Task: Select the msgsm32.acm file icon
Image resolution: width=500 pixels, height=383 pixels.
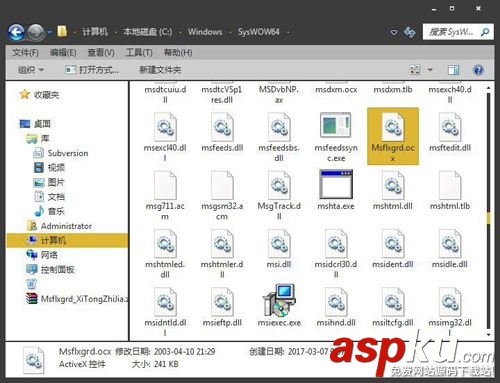Action: point(222,185)
